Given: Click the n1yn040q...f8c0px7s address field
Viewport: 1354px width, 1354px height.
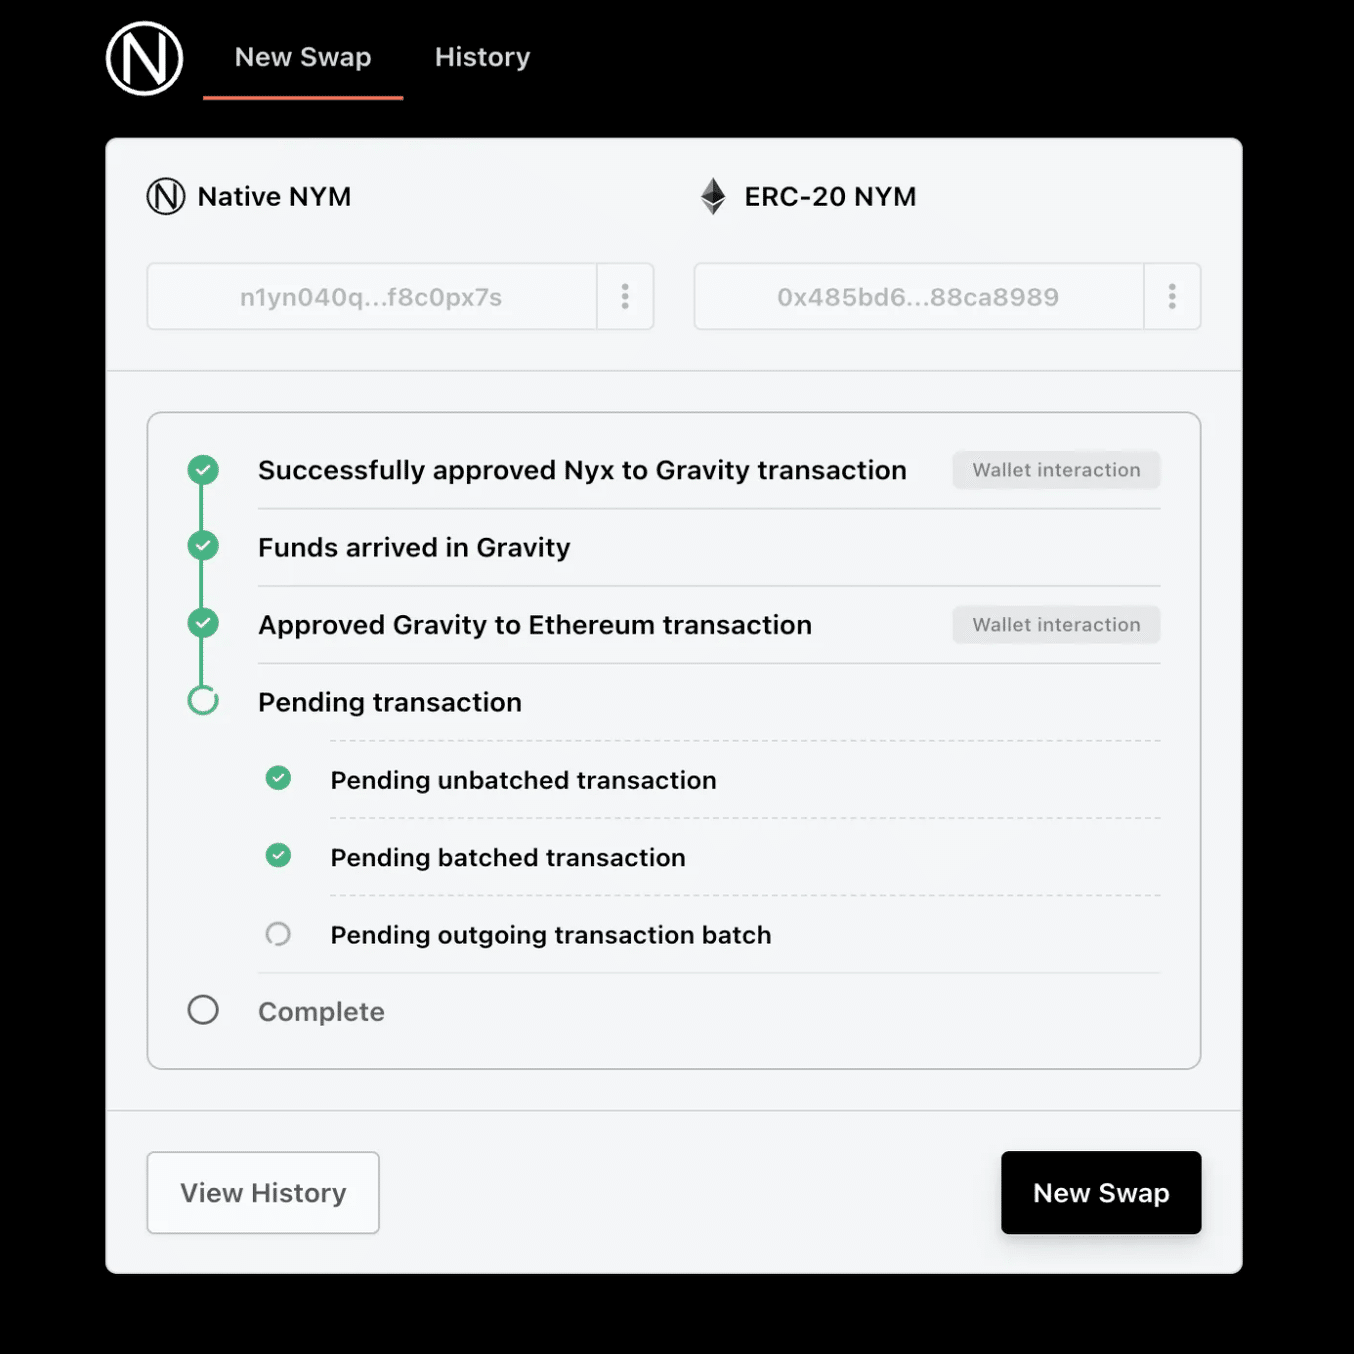Looking at the screenshot, I should (x=373, y=296).
